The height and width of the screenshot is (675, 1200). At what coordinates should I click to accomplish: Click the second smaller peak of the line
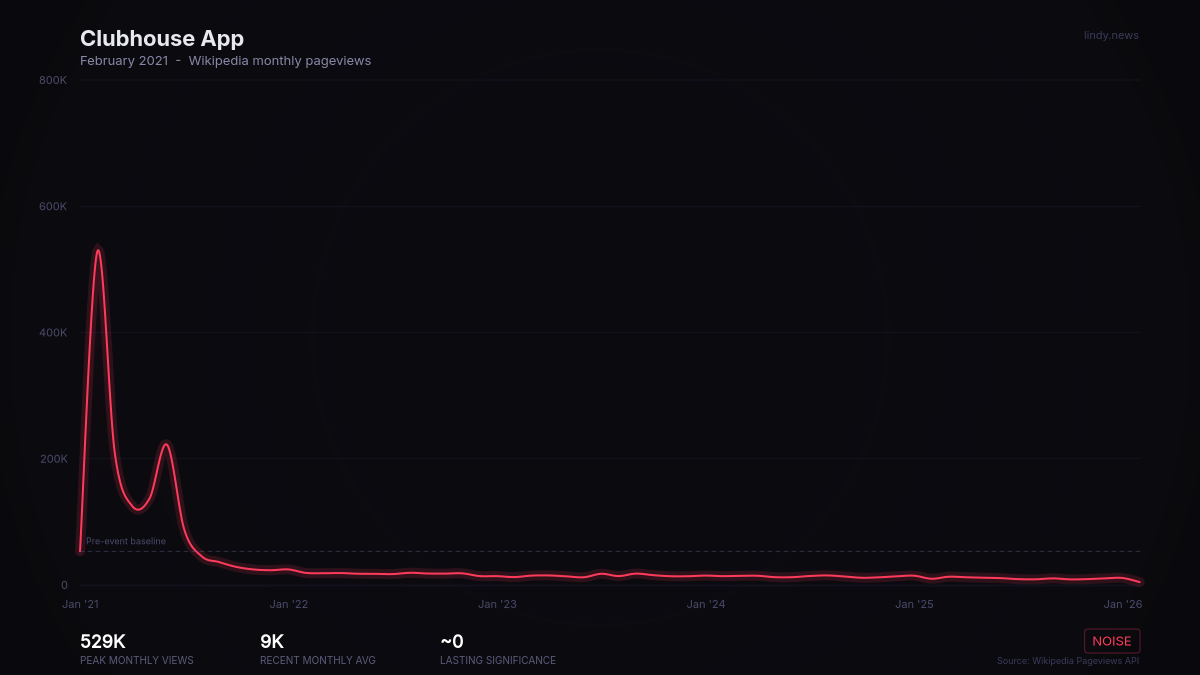167,444
